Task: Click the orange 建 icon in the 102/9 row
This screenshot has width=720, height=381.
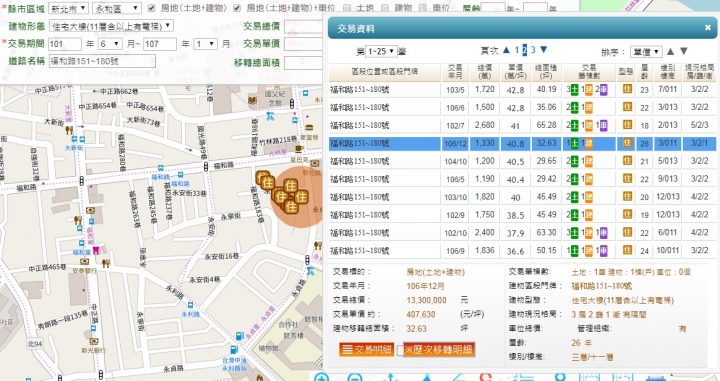Action: tap(589, 215)
